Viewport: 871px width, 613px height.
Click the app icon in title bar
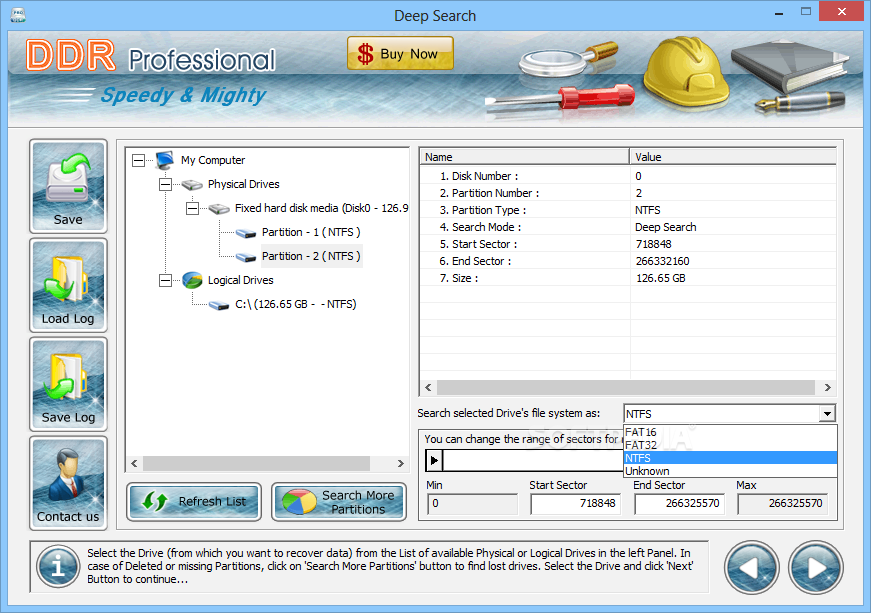(x=18, y=14)
